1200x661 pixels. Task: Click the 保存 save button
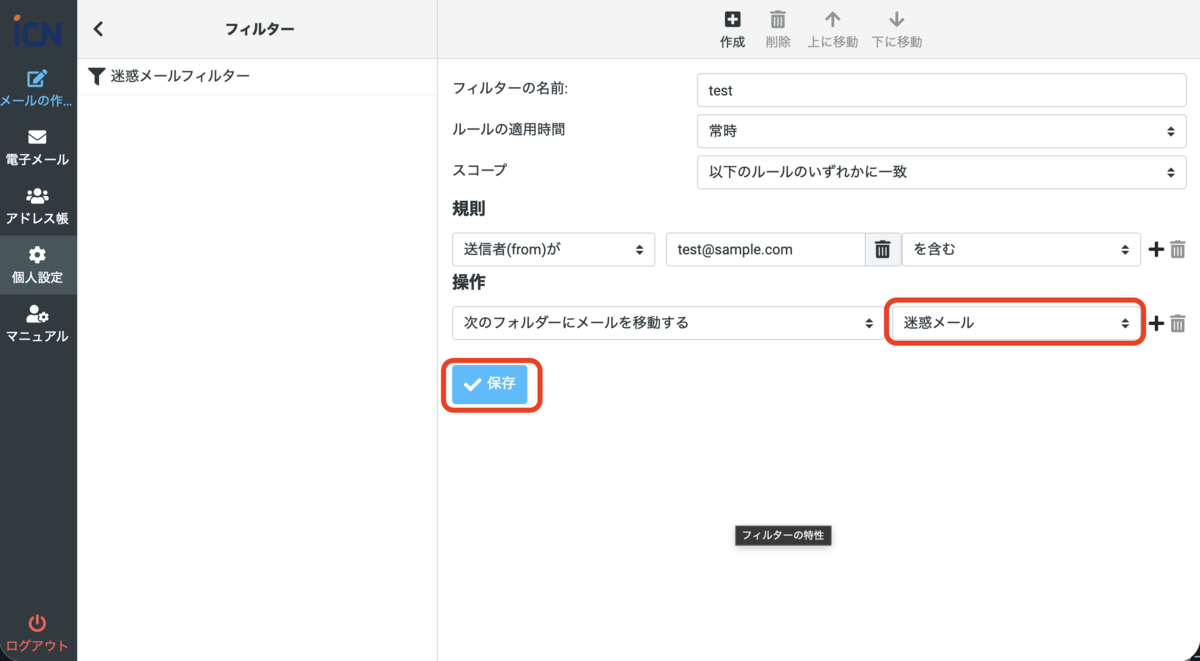tap(491, 384)
